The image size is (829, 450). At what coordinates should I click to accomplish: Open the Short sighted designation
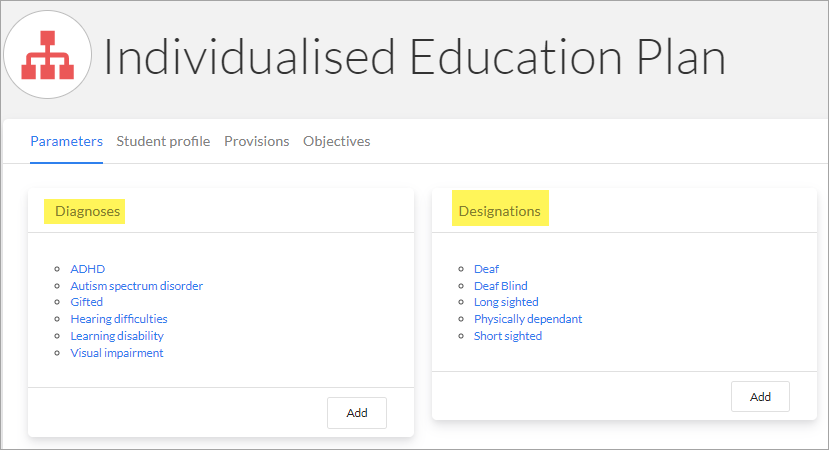pyautogui.click(x=508, y=336)
